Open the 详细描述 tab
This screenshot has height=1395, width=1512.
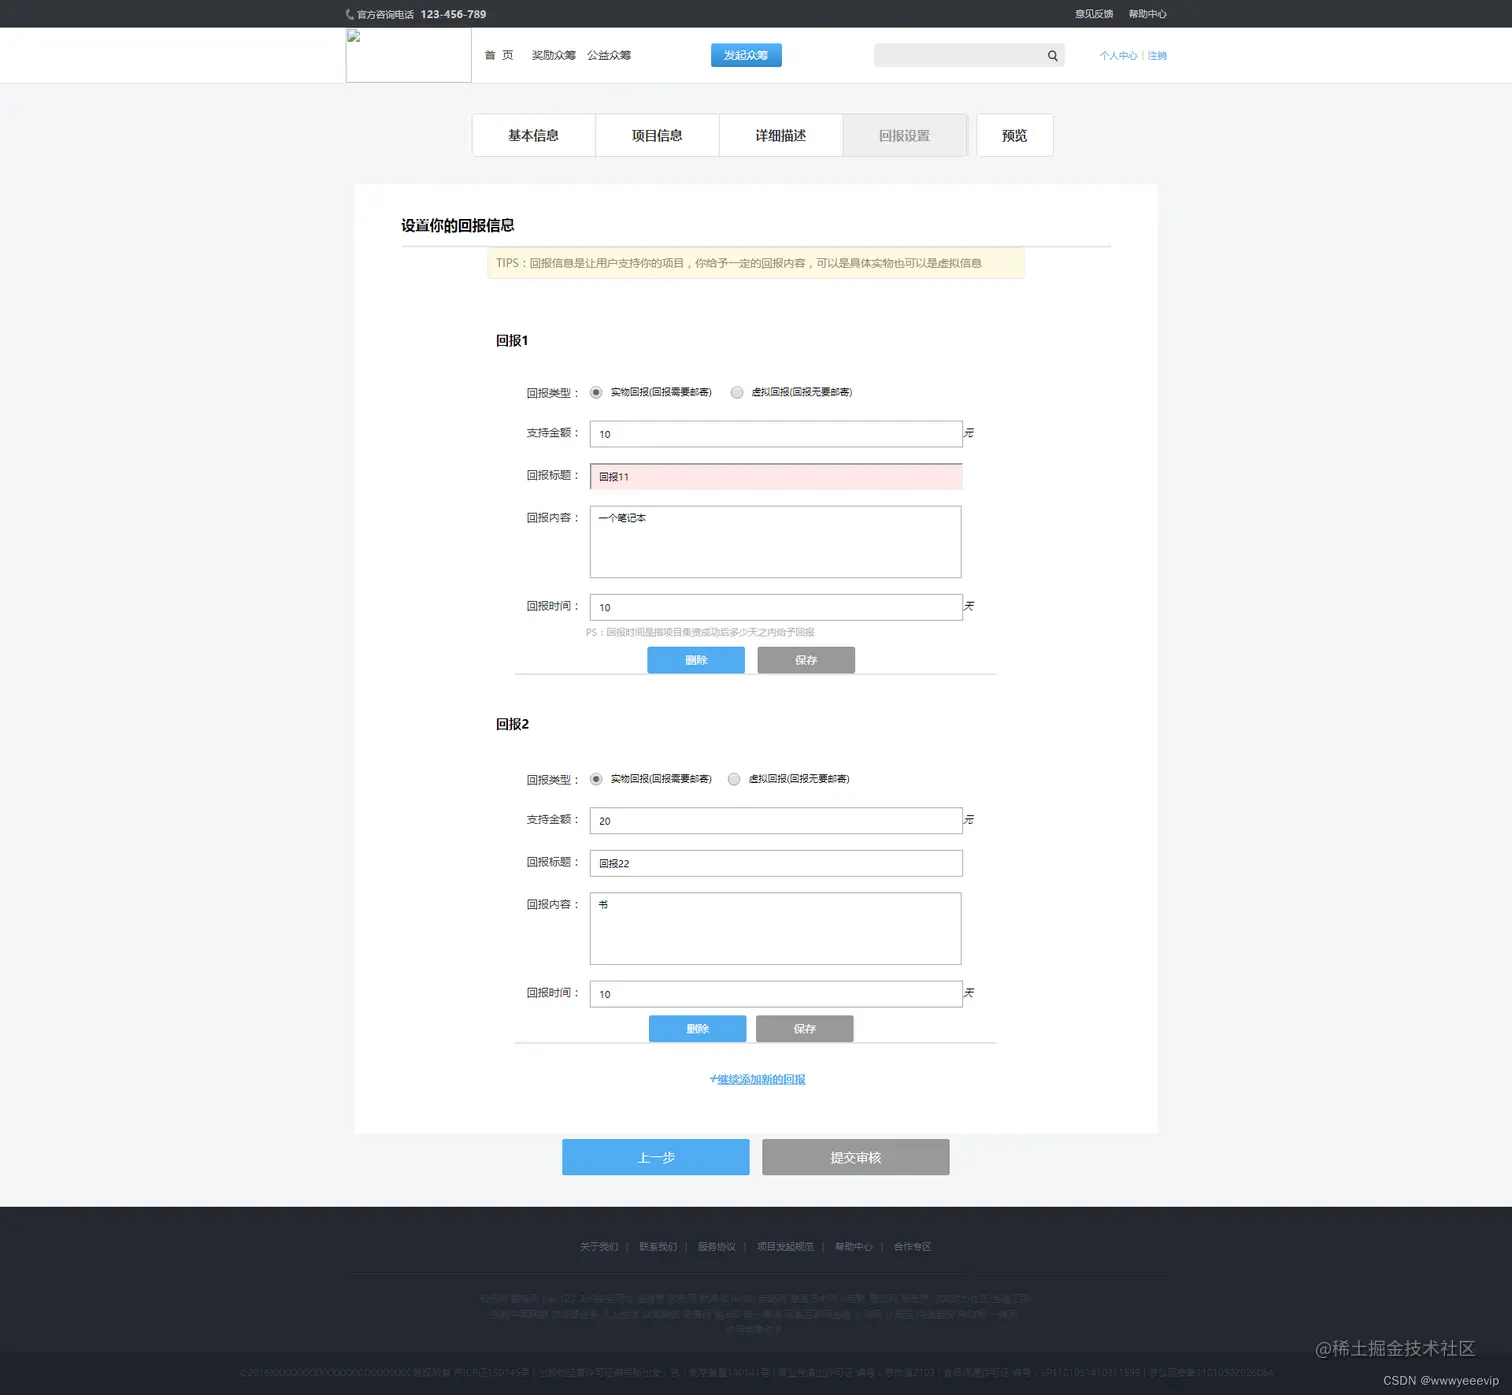click(781, 135)
